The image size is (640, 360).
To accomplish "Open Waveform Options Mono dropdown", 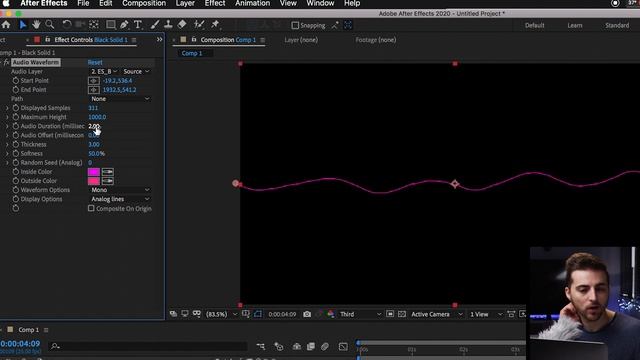I will [x=120, y=190].
